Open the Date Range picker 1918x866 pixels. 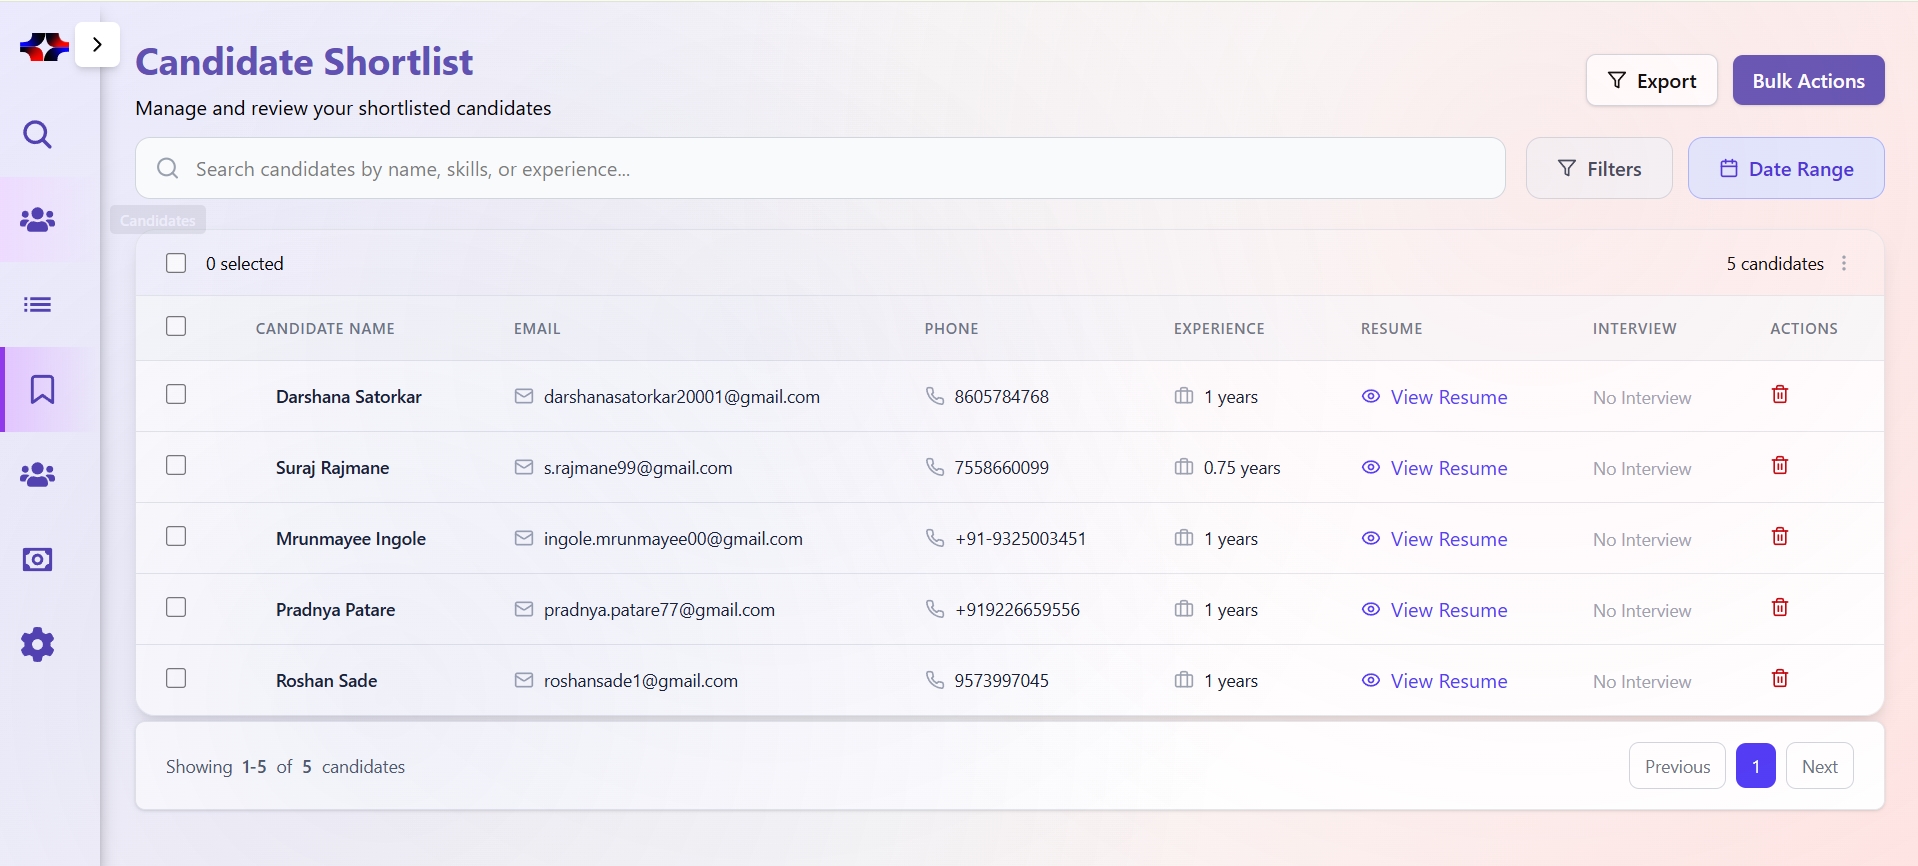pyautogui.click(x=1785, y=169)
